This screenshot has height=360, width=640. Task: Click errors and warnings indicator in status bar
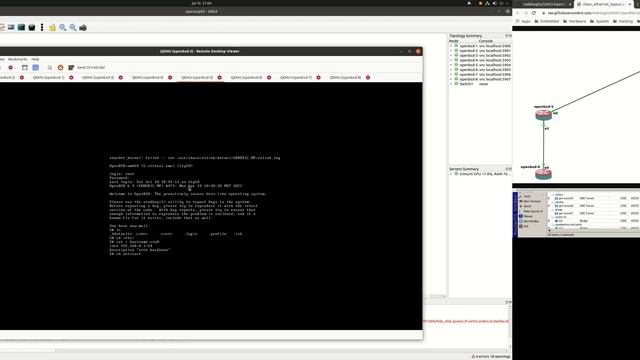[491, 356]
